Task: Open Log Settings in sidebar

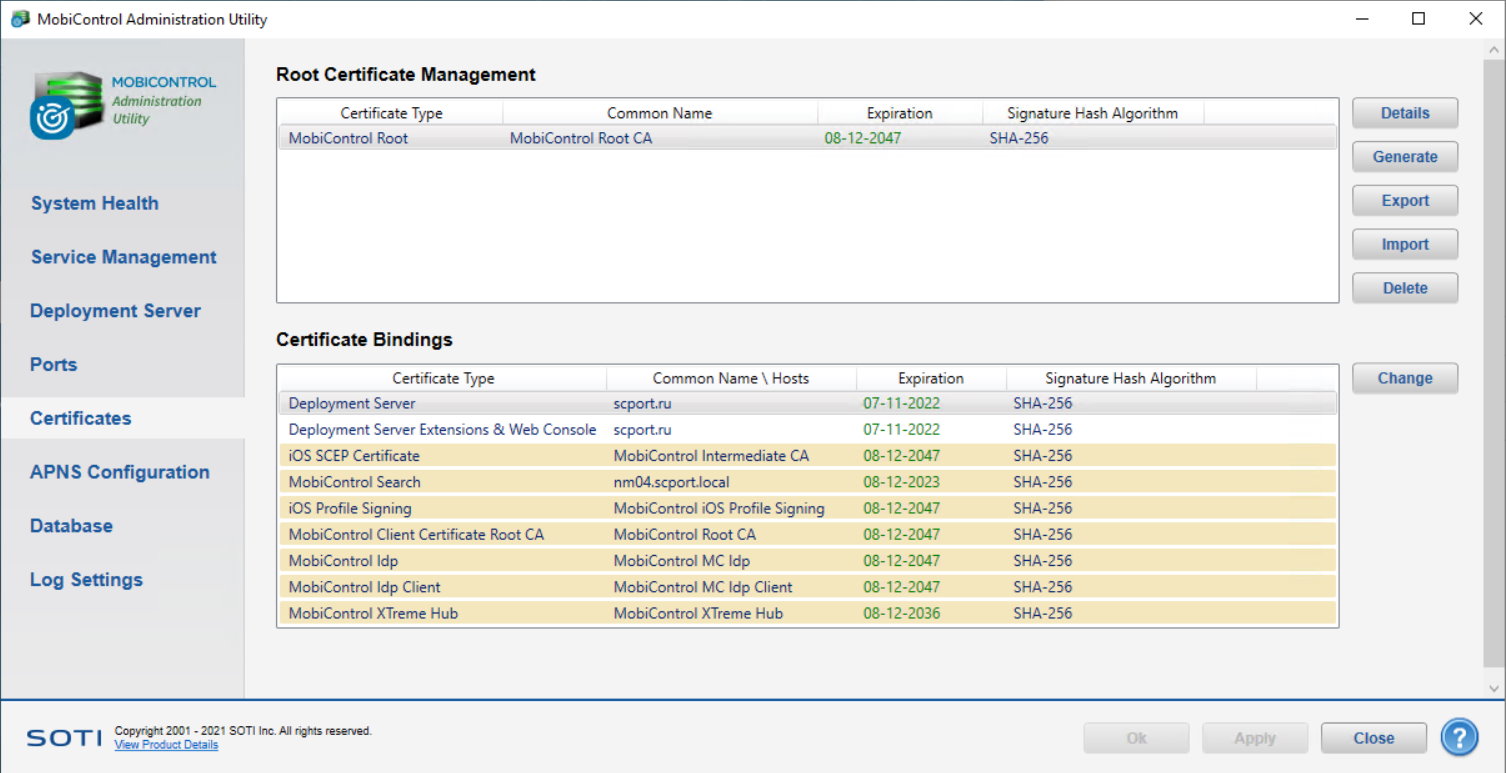Action: pos(86,580)
